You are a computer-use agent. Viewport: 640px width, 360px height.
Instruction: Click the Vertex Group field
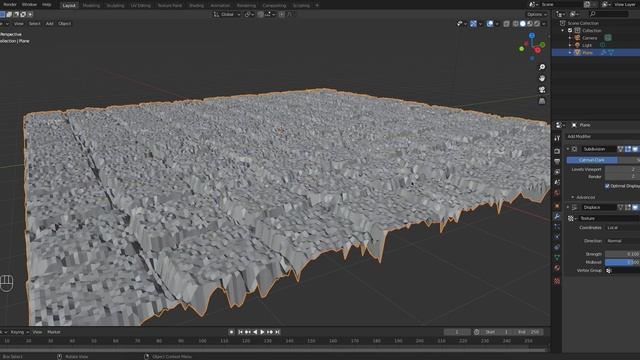[x=622, y=270]
